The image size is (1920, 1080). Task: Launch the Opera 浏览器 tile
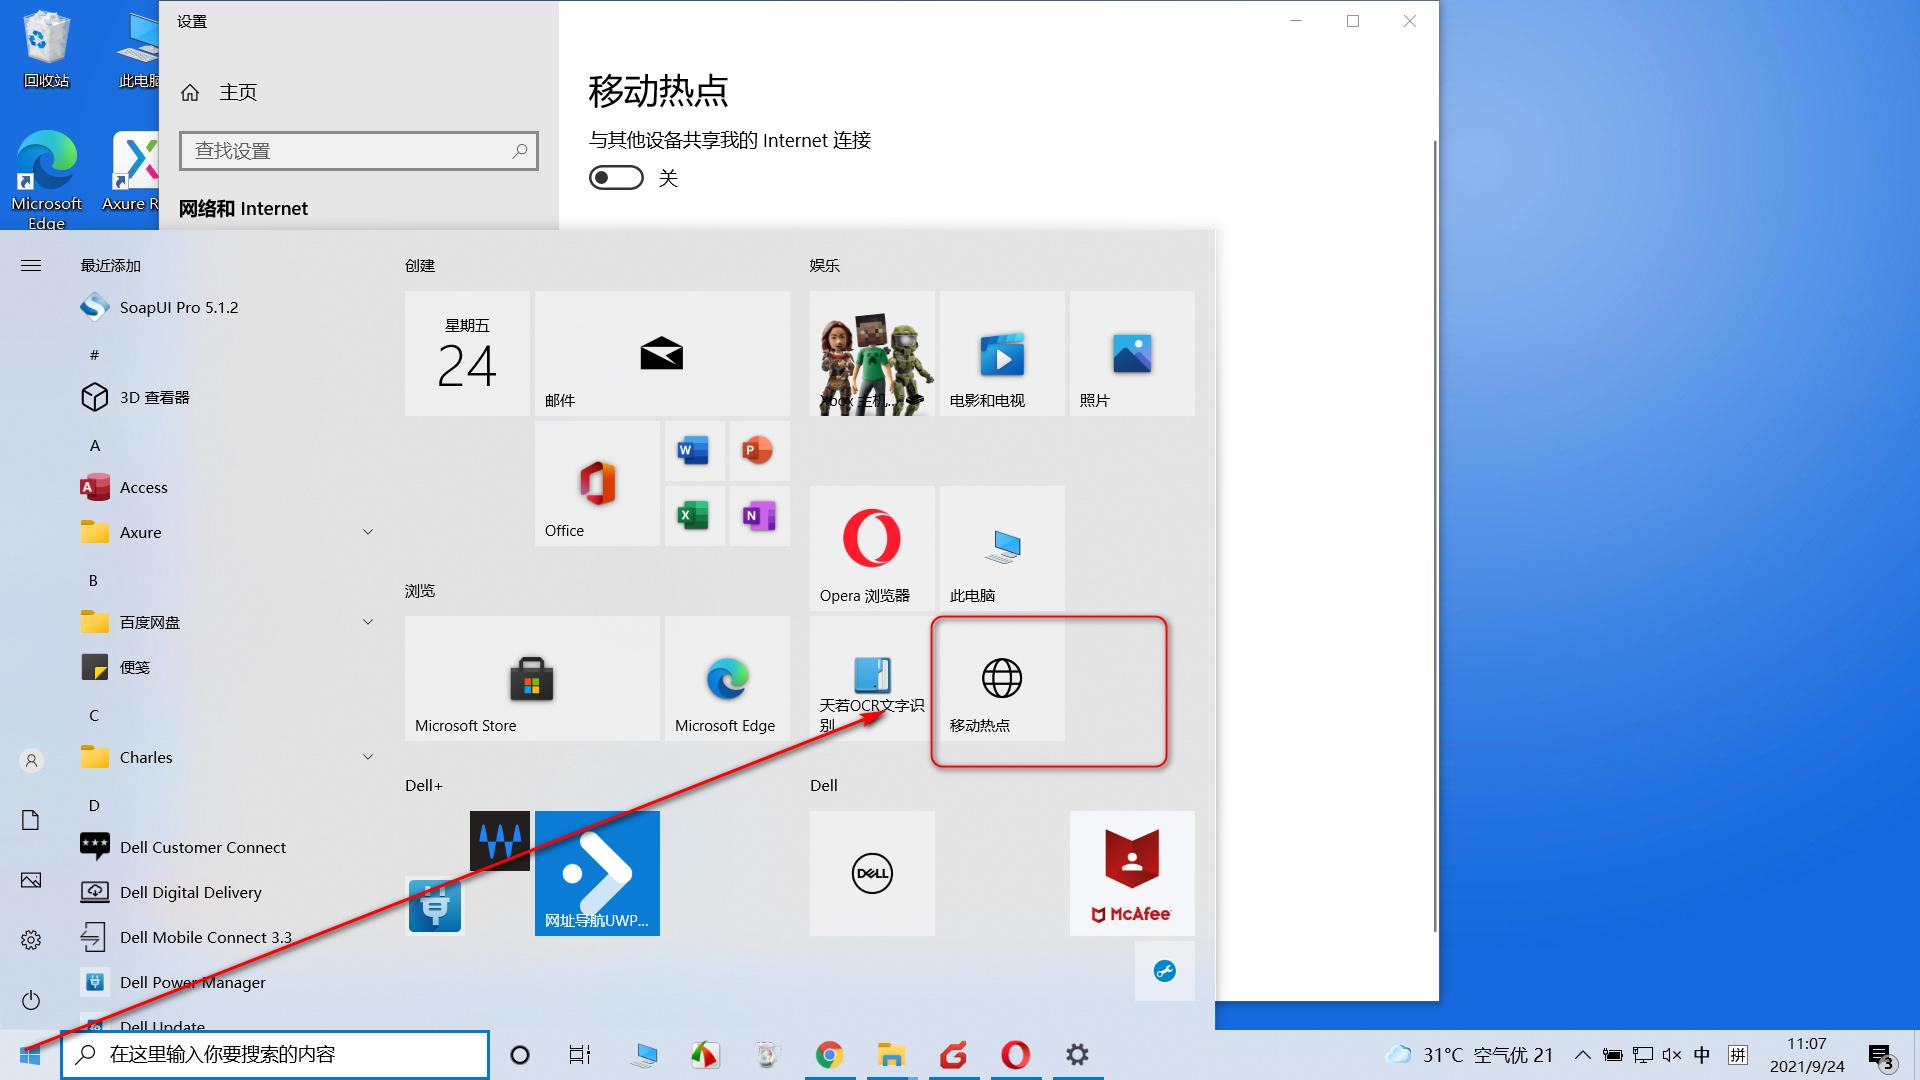point(872,548)
